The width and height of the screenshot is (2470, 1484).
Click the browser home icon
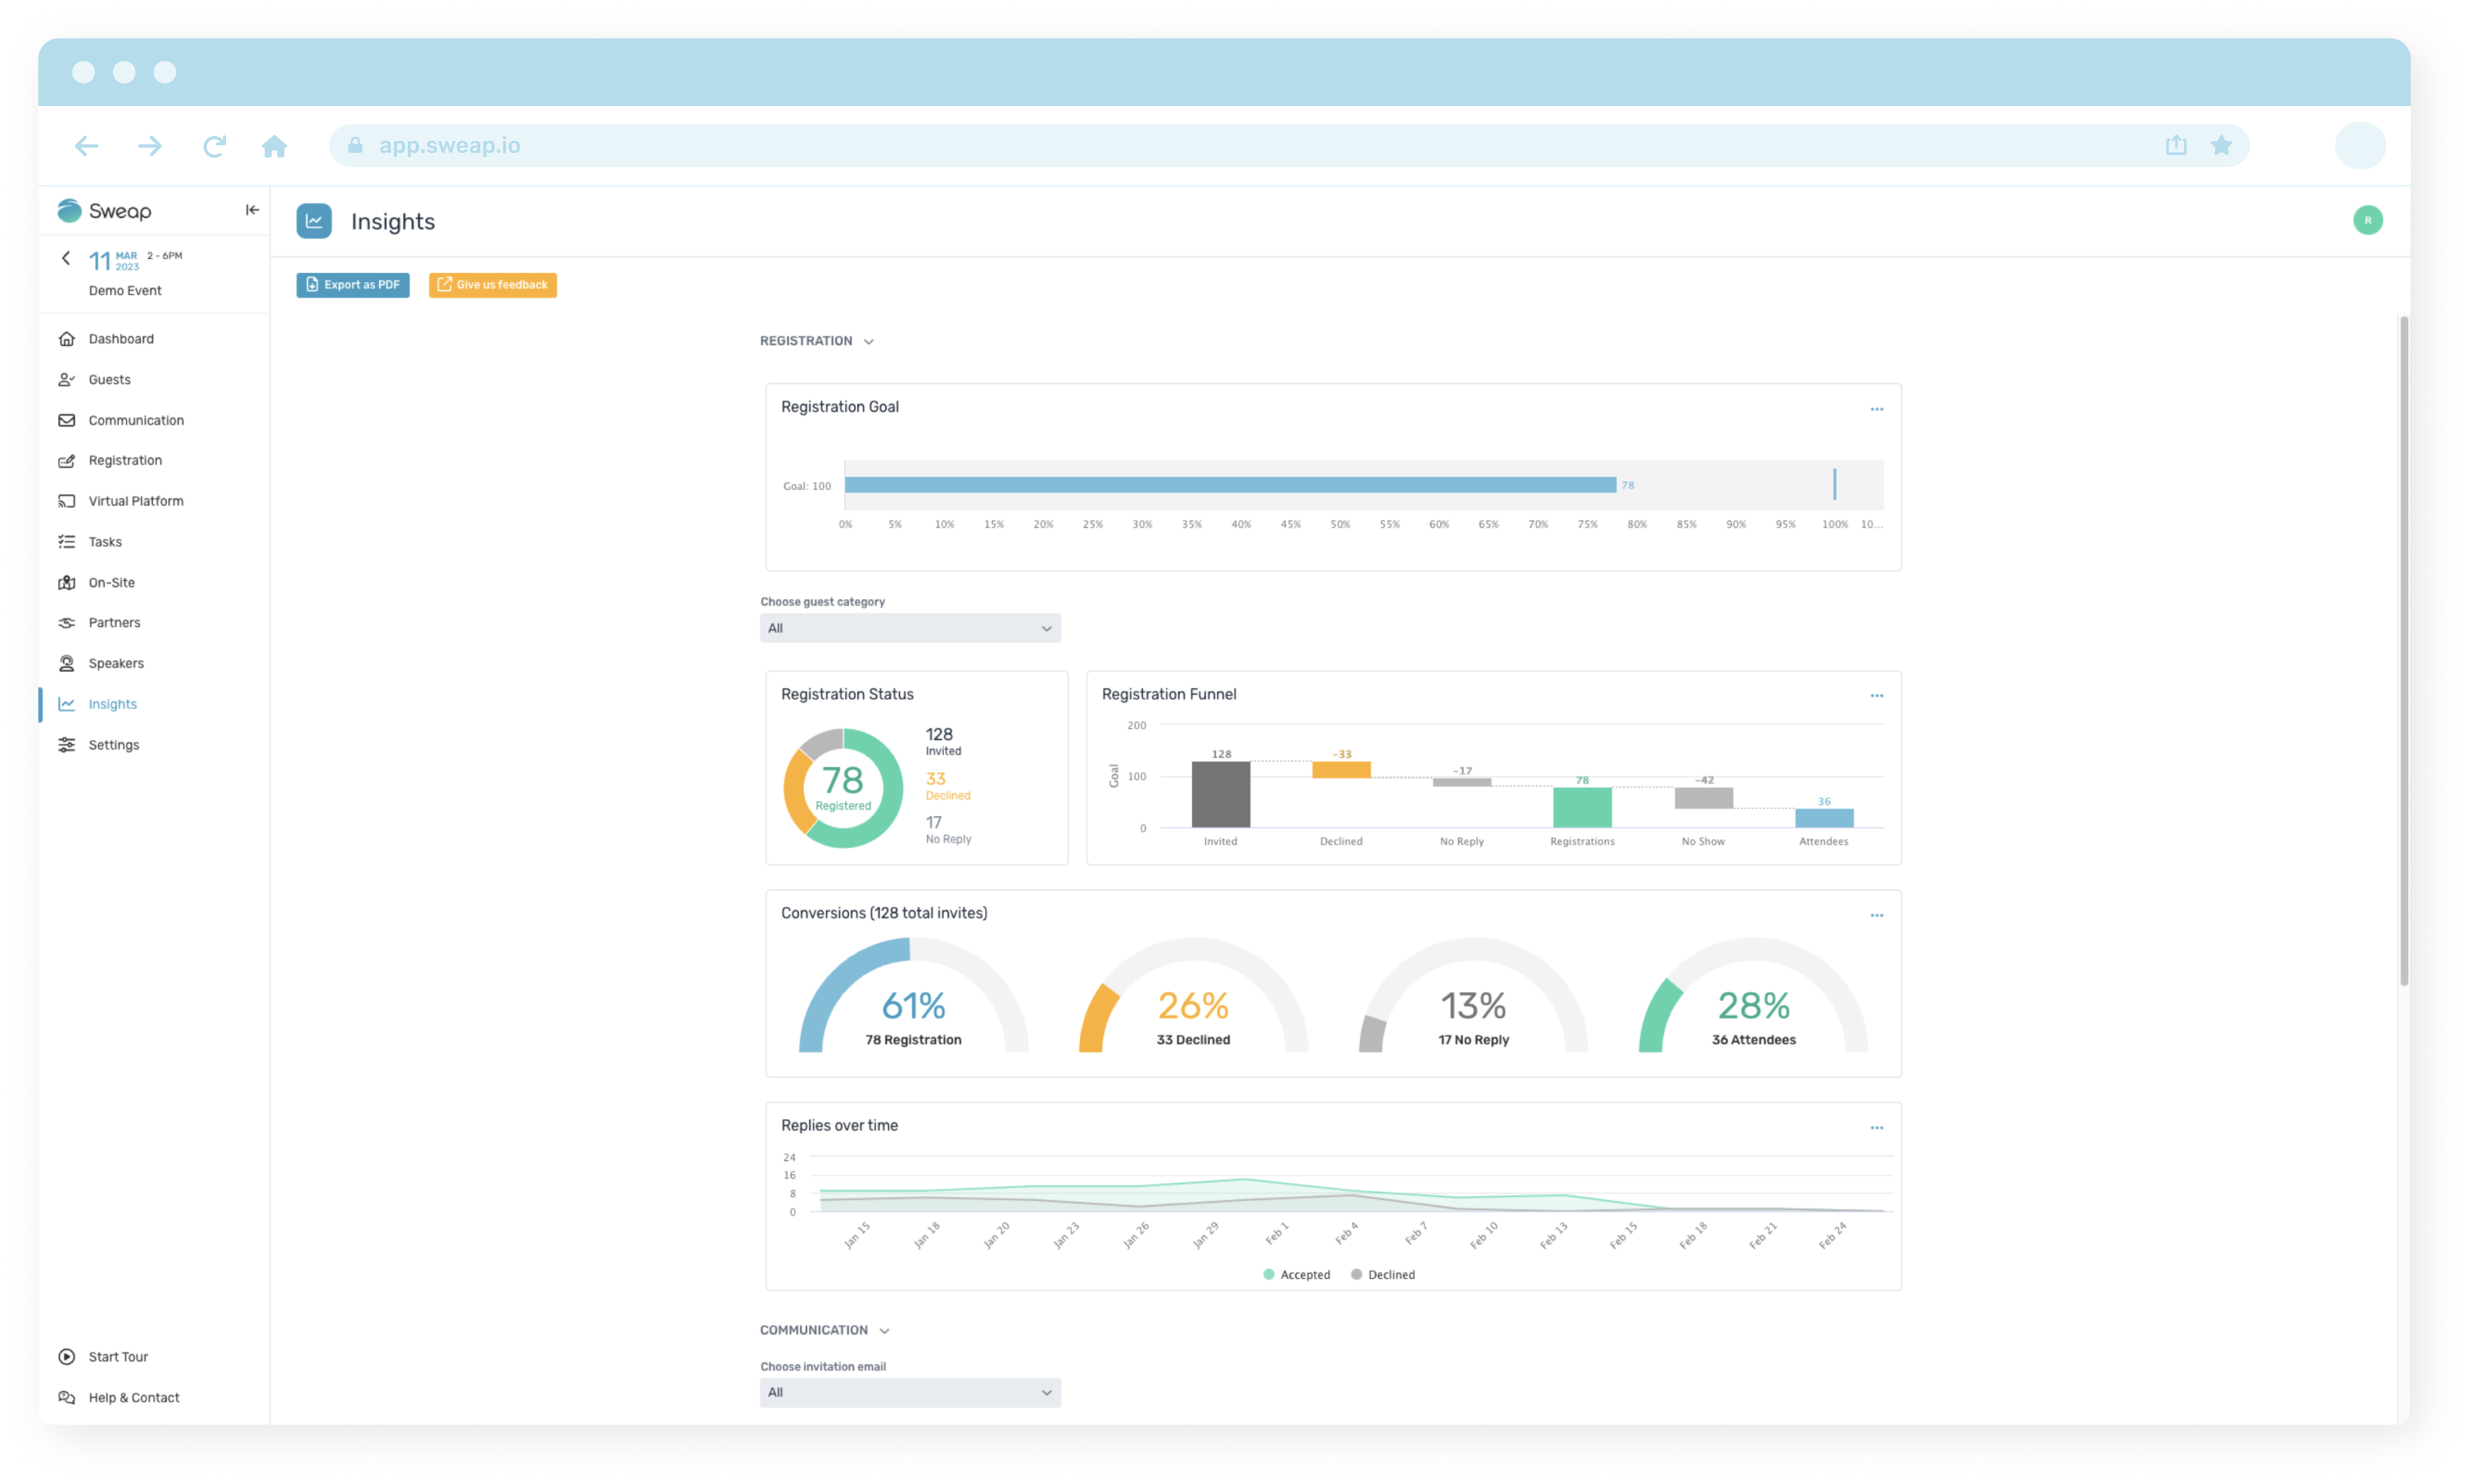click(x=274, y=146)
